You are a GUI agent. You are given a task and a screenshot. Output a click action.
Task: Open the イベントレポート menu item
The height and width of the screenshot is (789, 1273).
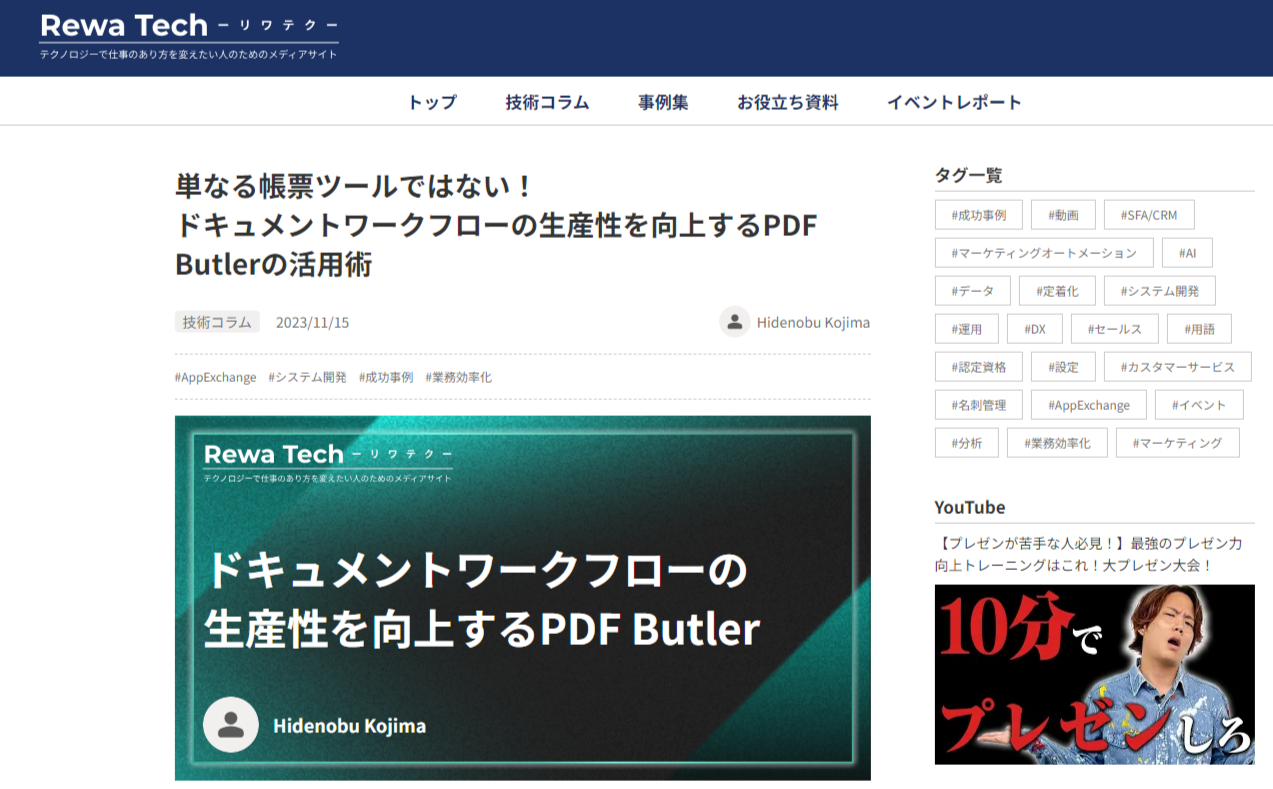pyautogui.click(x=955, y=102)
